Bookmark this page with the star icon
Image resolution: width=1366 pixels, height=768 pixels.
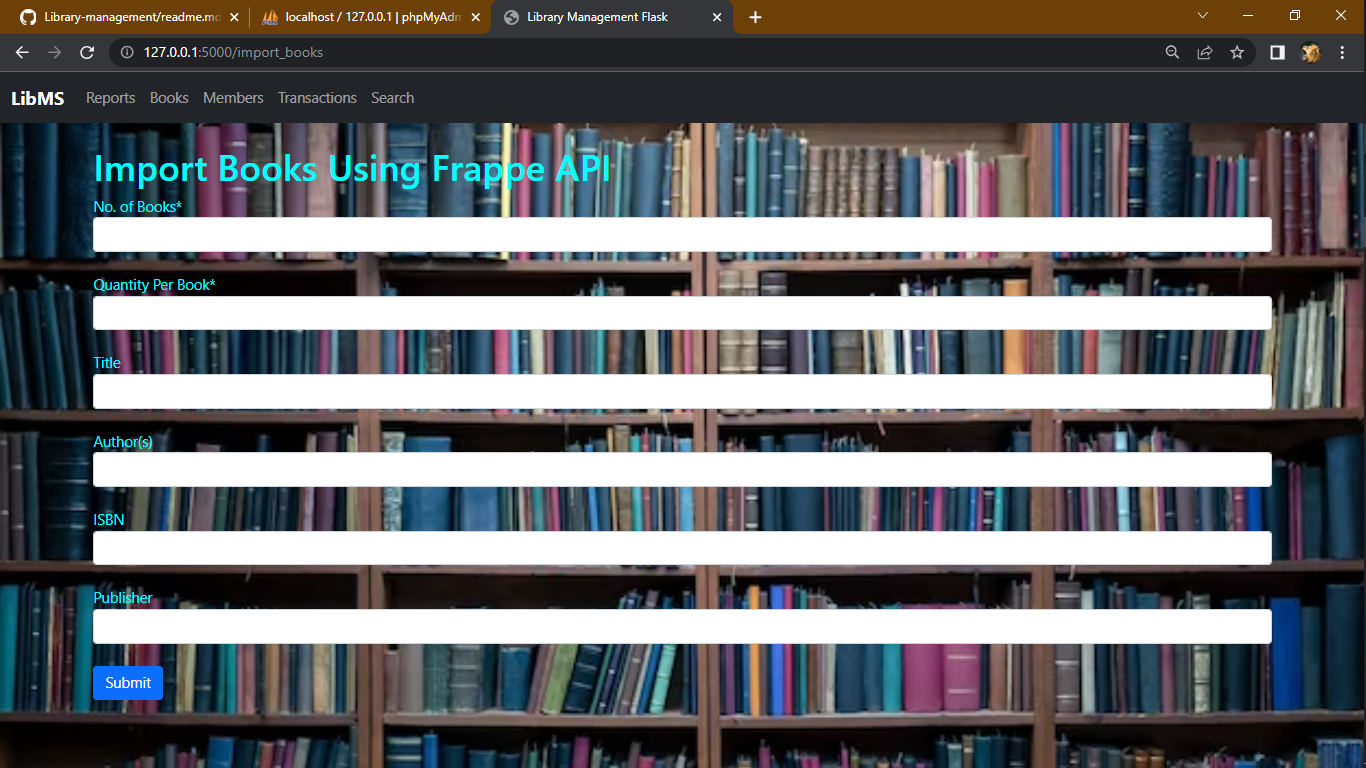(x=1237, y=52)
